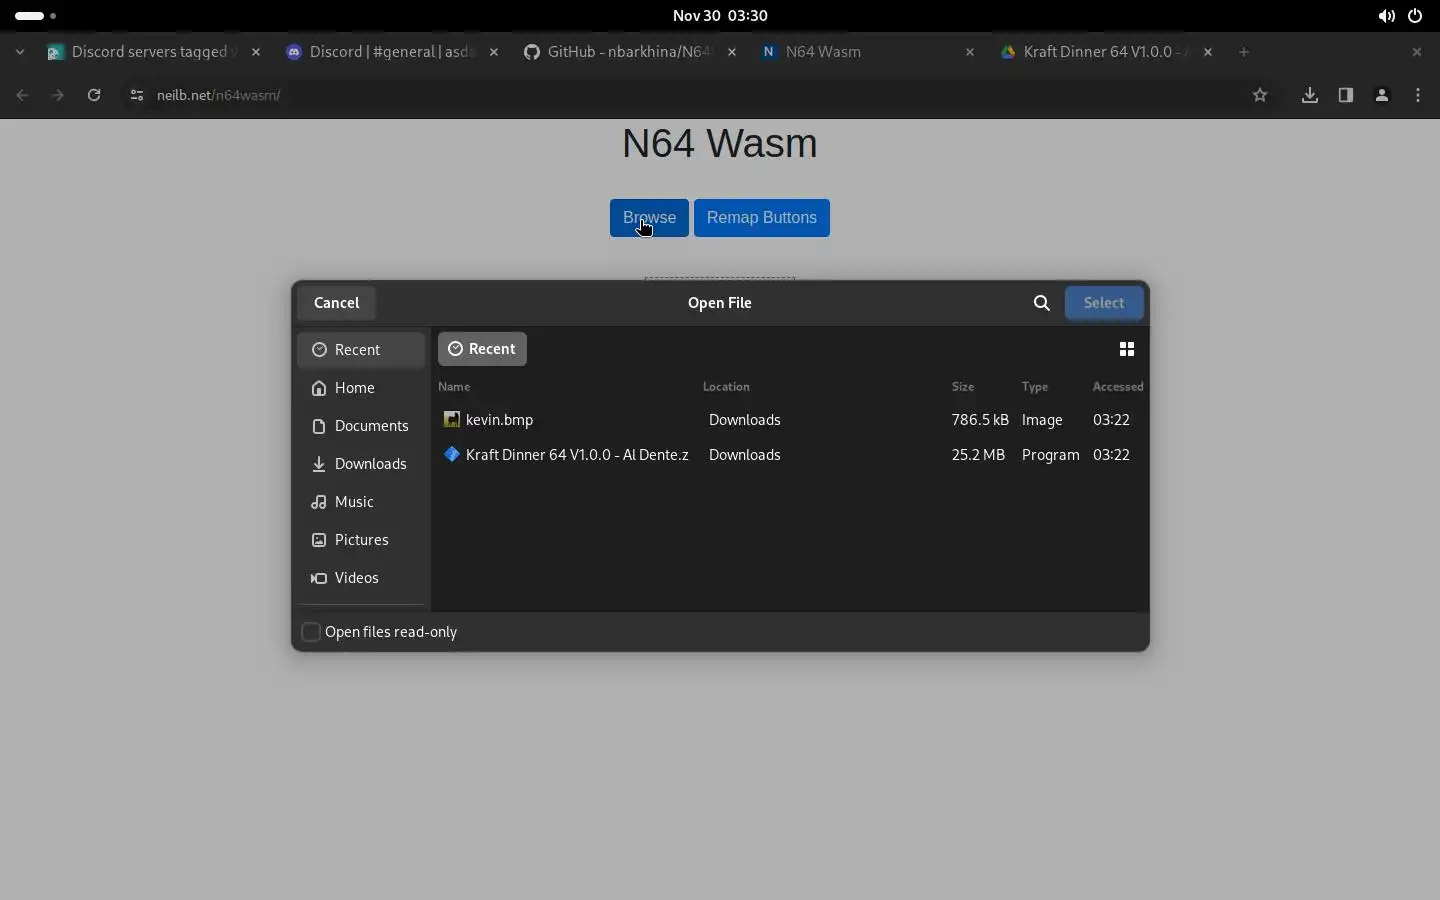The image size is (1440, 900).
Task: Click the Open File dialog title
Action: click(x=720, y=303)
